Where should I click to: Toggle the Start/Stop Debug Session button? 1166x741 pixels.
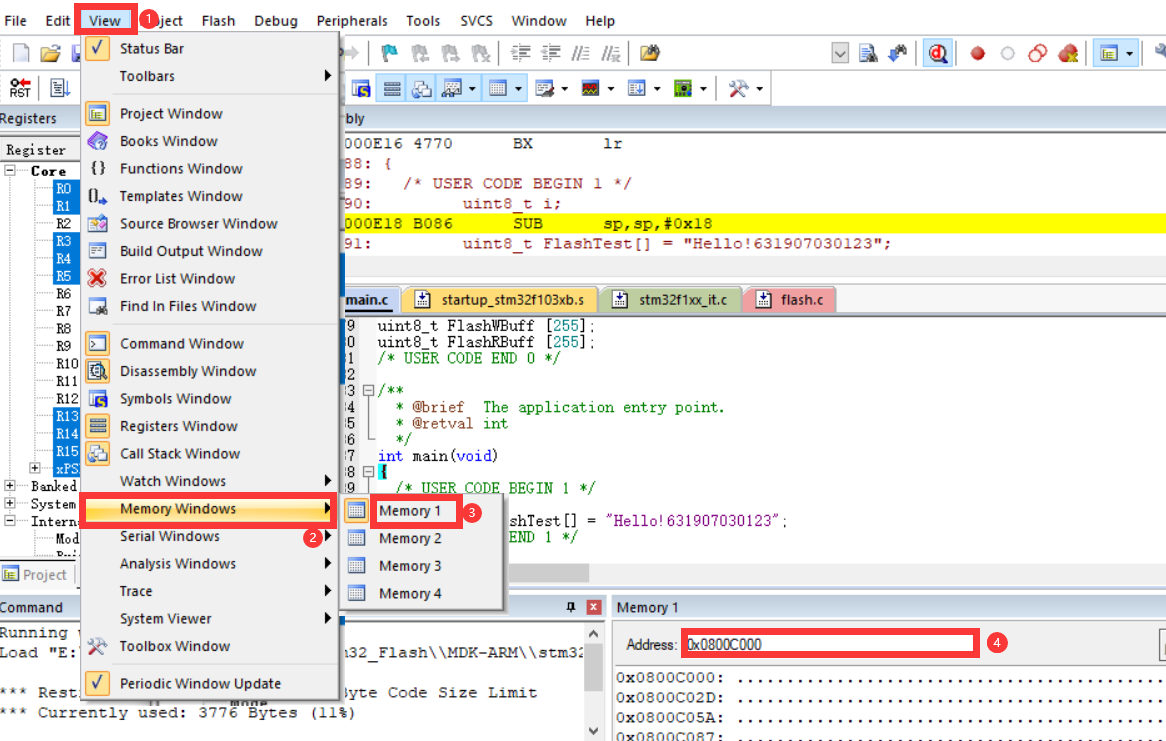[938, 53]
